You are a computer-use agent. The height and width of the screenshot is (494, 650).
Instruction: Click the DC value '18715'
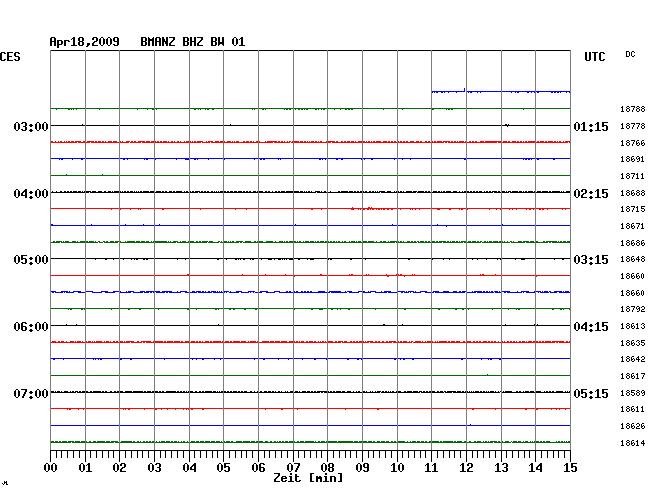pos(633,209)
